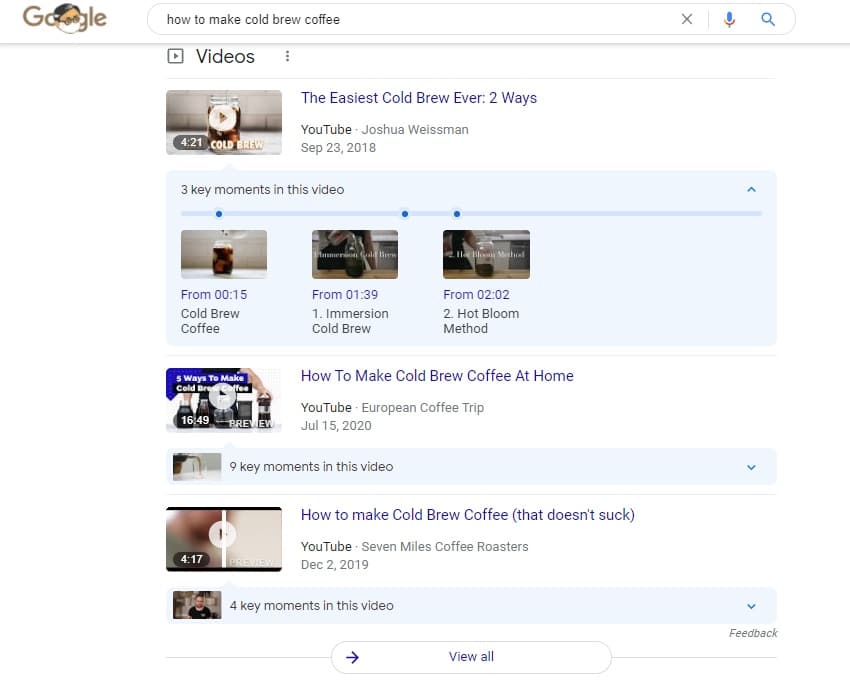Open the three-dot menu beside Videos
Image resolution: width=850 pixels, height=698 pixels.
pos(288,57)
